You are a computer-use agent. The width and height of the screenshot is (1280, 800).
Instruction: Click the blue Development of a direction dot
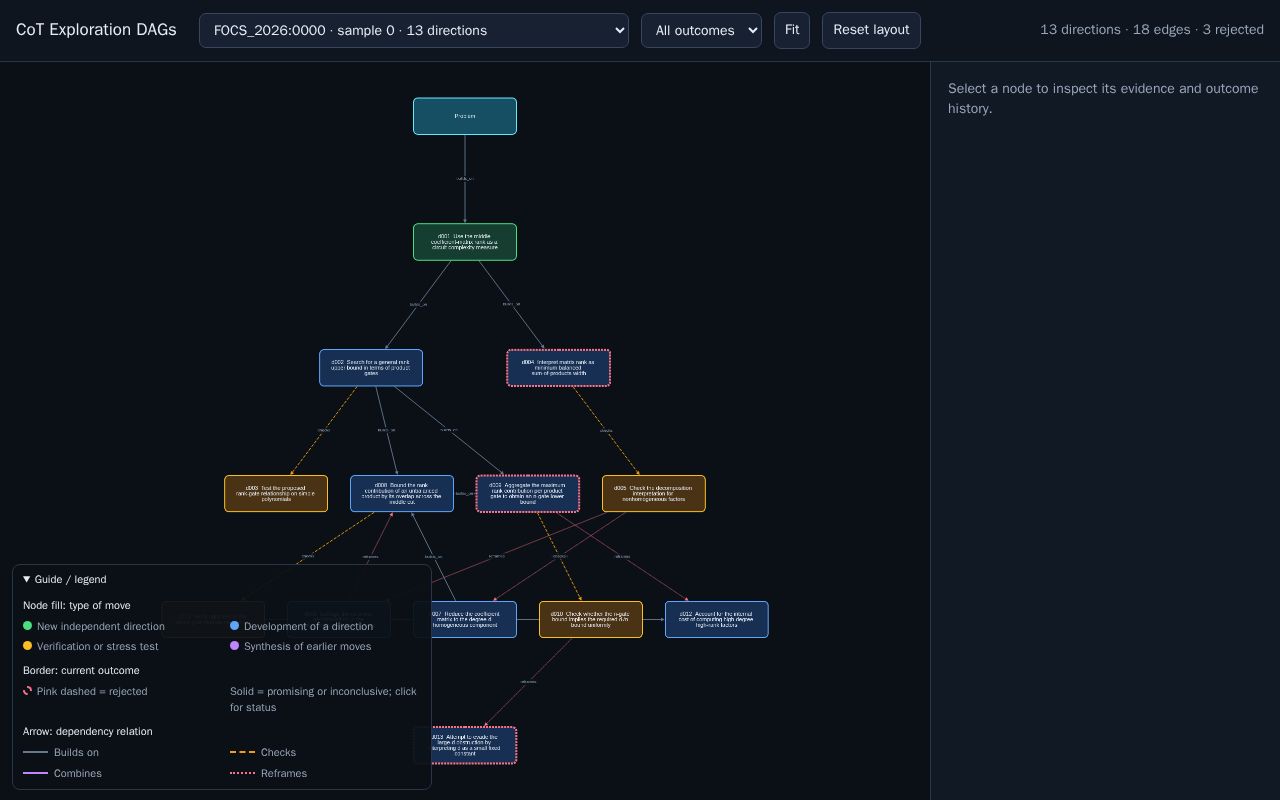[235, 626]
